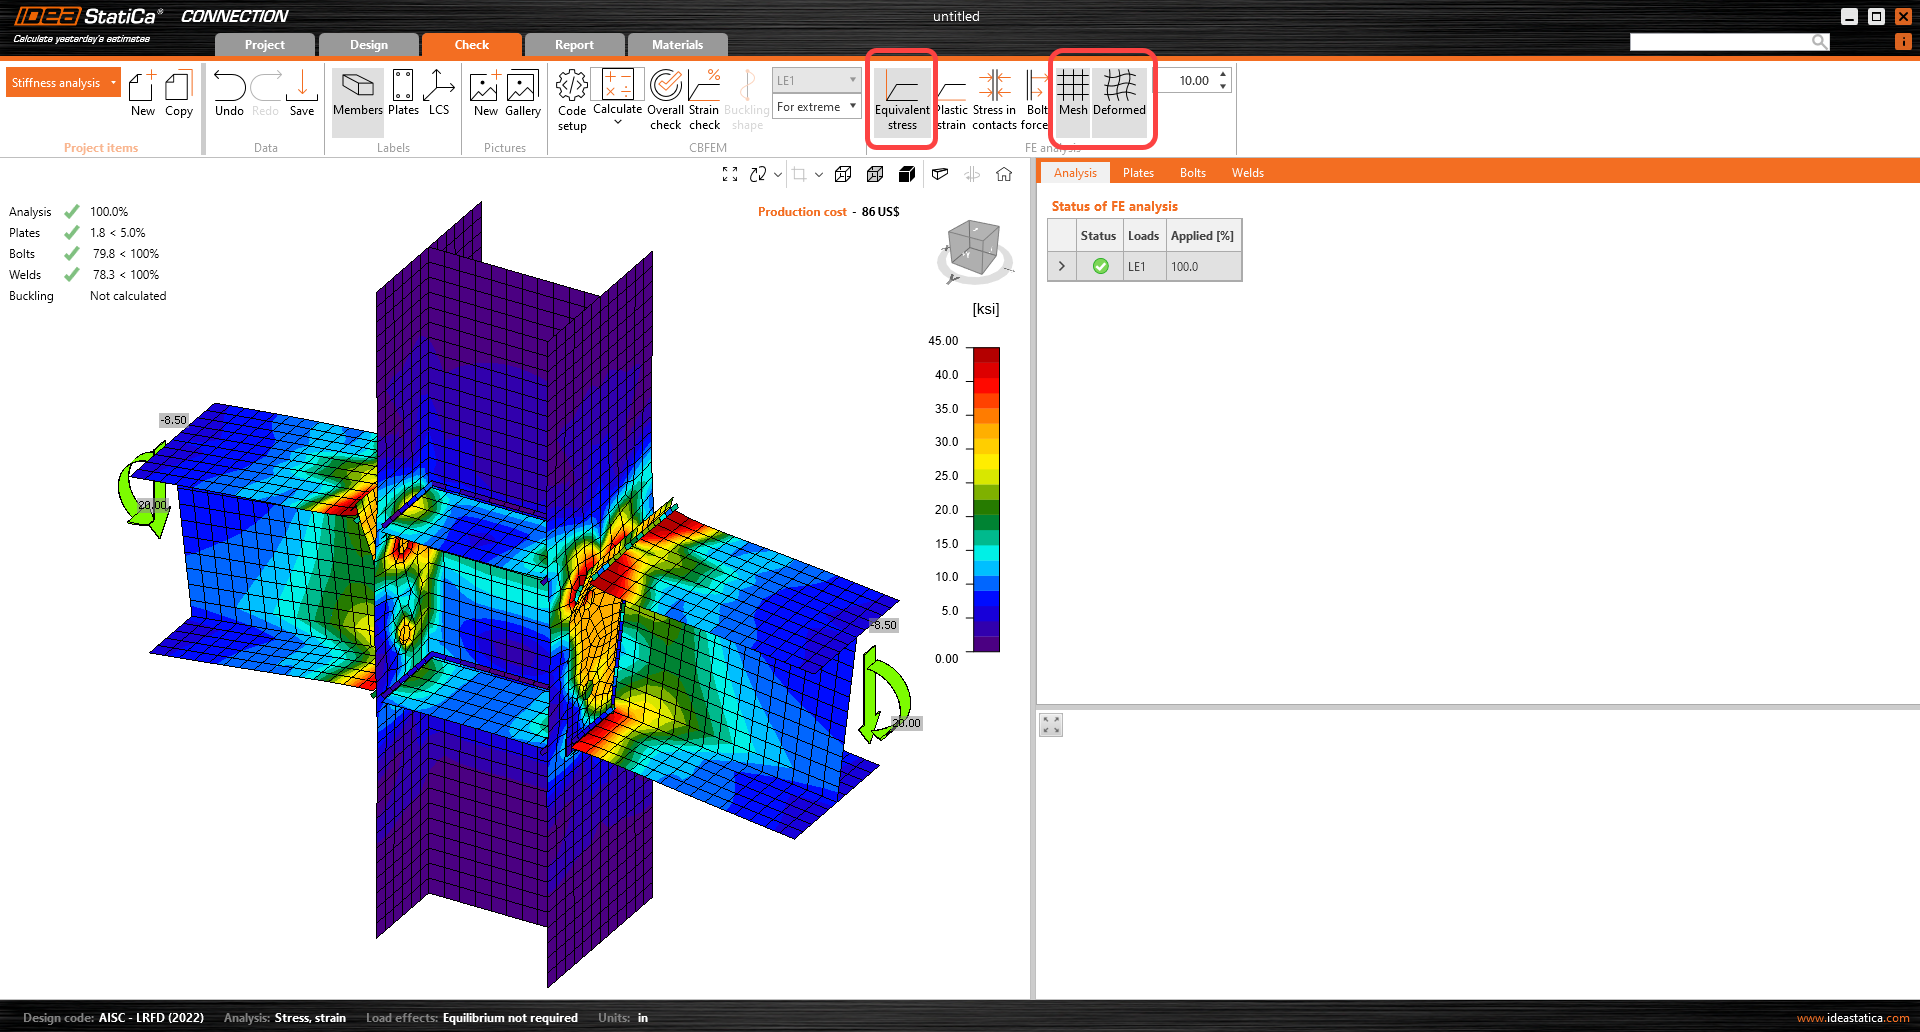Open the For extreme dropdown

point(817,107)
